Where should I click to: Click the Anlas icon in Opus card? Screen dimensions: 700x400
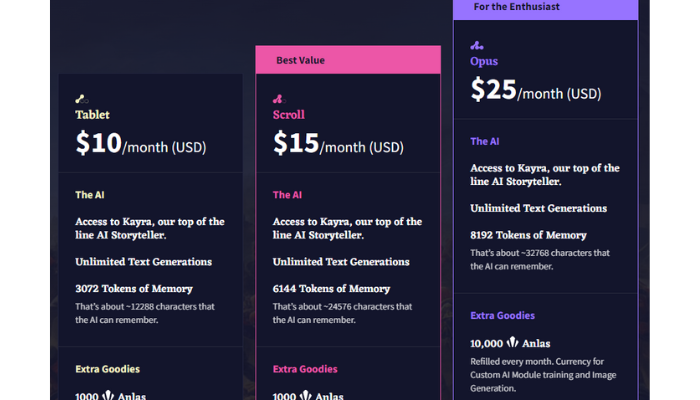(x=512, y=342)
